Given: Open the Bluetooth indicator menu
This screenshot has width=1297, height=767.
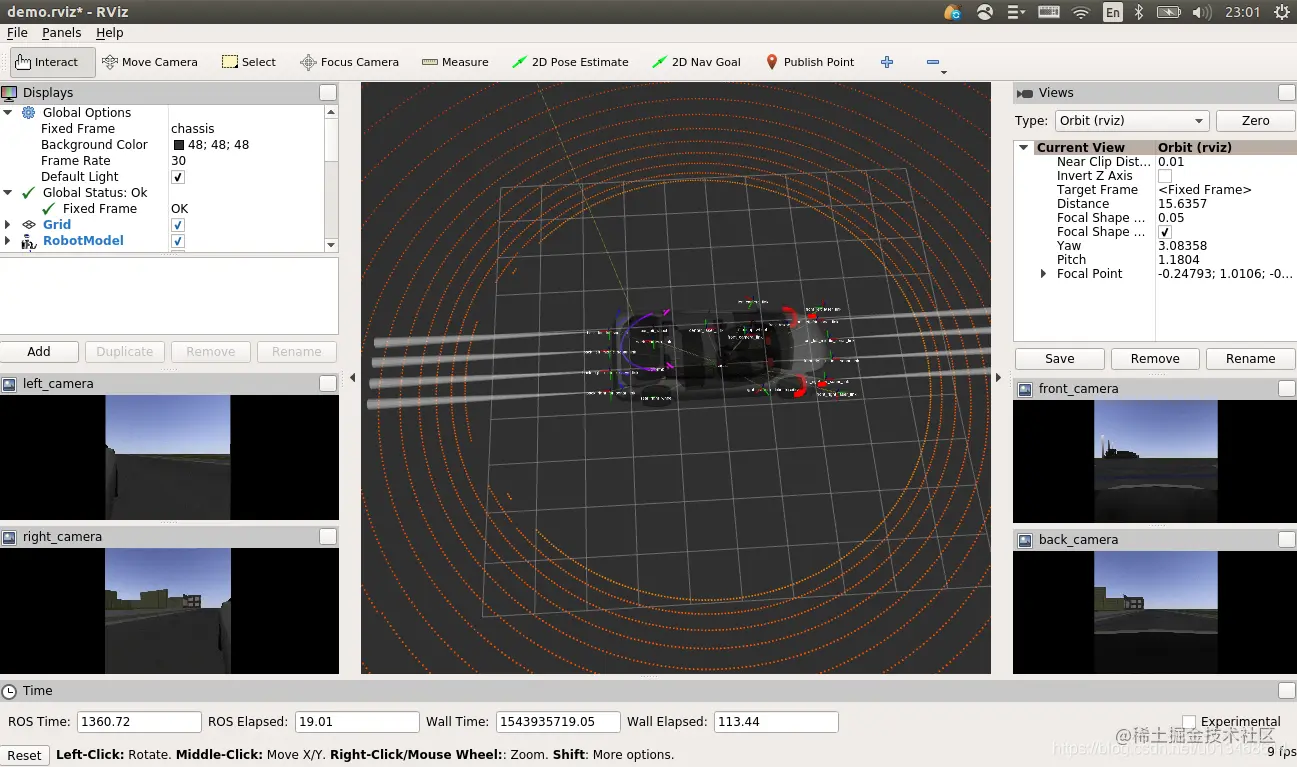Looking at the screenshot, I should pyautogui.click(x=1139, y=12).
